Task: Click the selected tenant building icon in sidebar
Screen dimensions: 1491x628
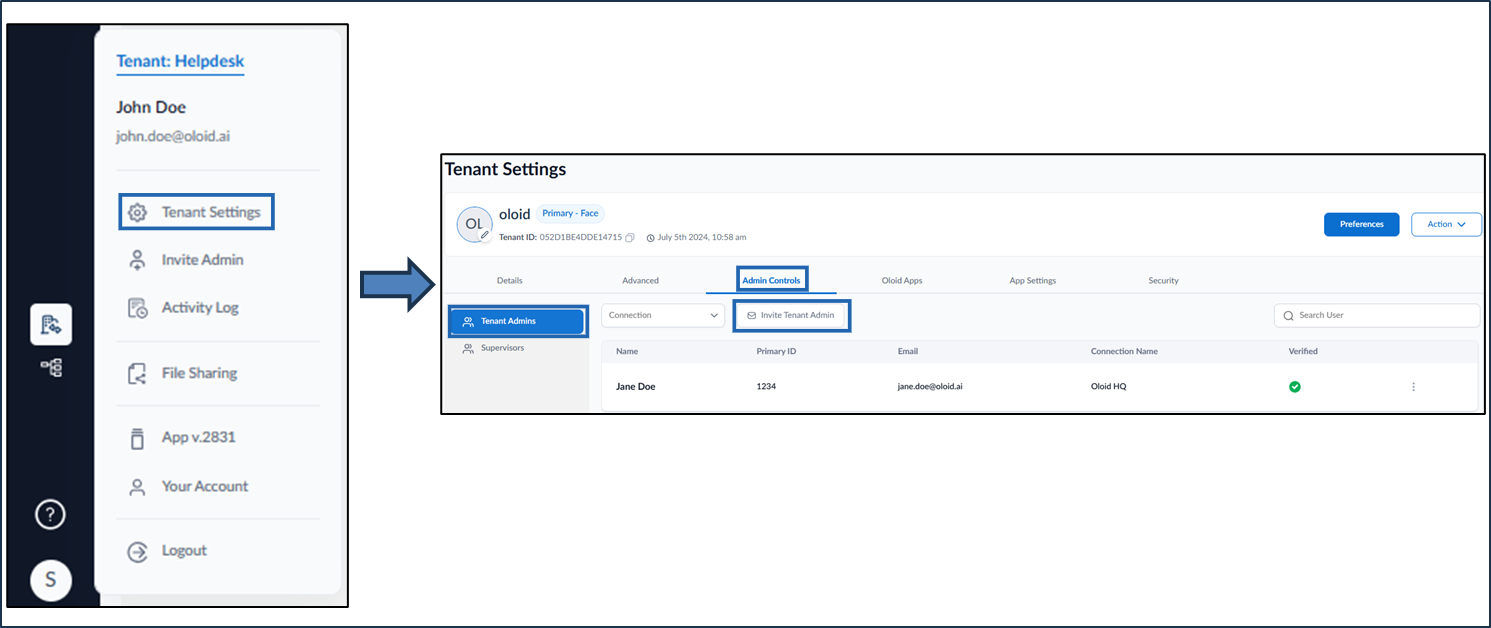Action: point(51,324)
